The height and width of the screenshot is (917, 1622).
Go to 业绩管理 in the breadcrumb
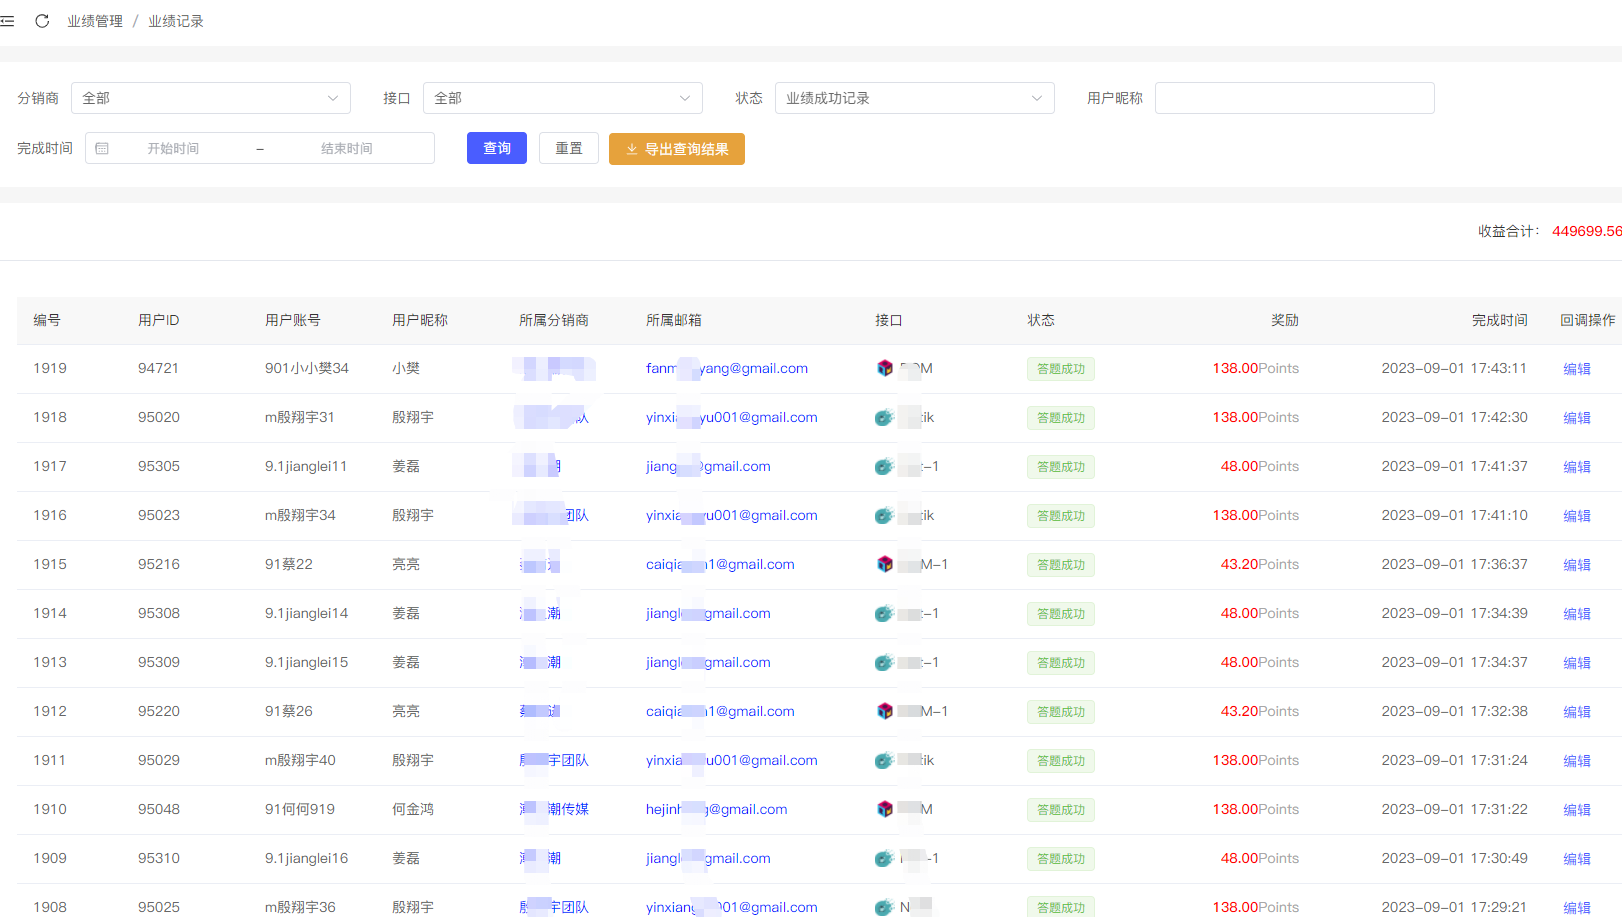[x=95, y=21]
